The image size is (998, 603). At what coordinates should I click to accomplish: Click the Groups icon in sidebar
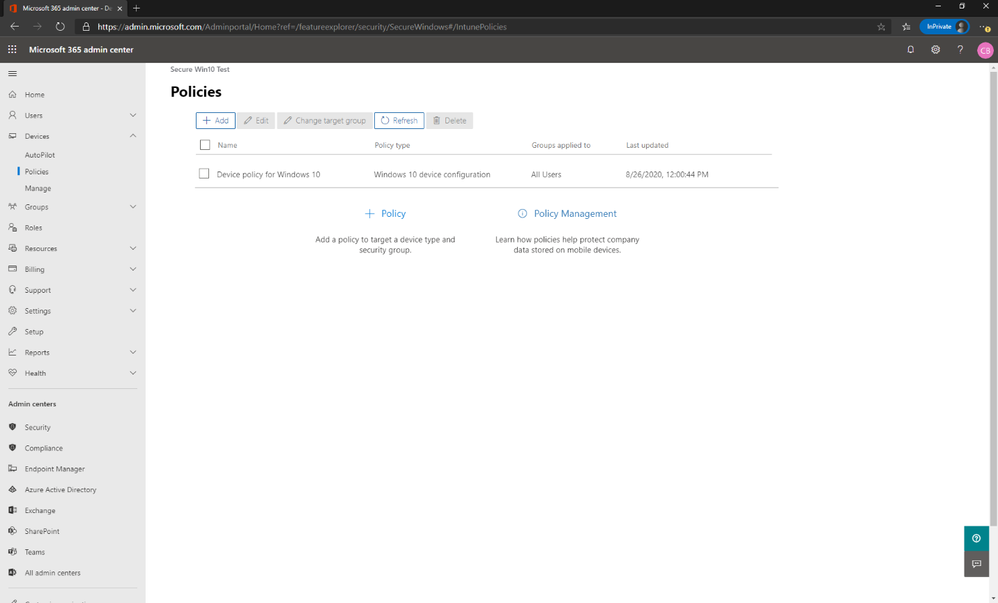(x=12, y=207)
